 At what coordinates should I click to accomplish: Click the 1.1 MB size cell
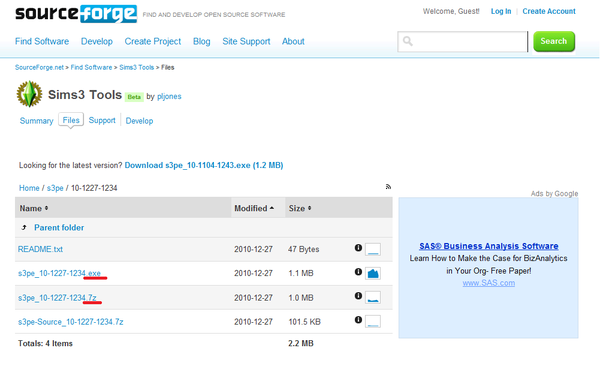coord(300,273)
